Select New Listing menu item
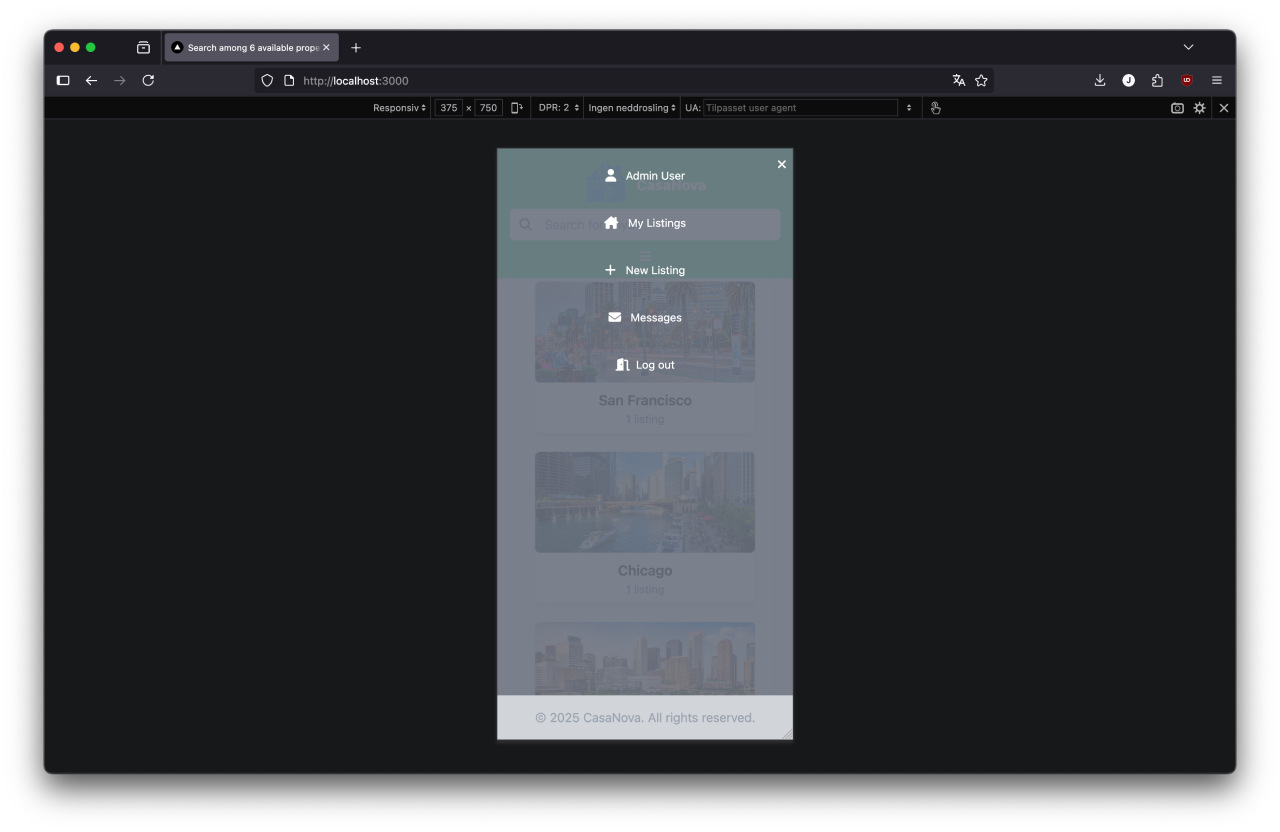The height and width of the screenshot is (832, 1280). coord(645,270)
